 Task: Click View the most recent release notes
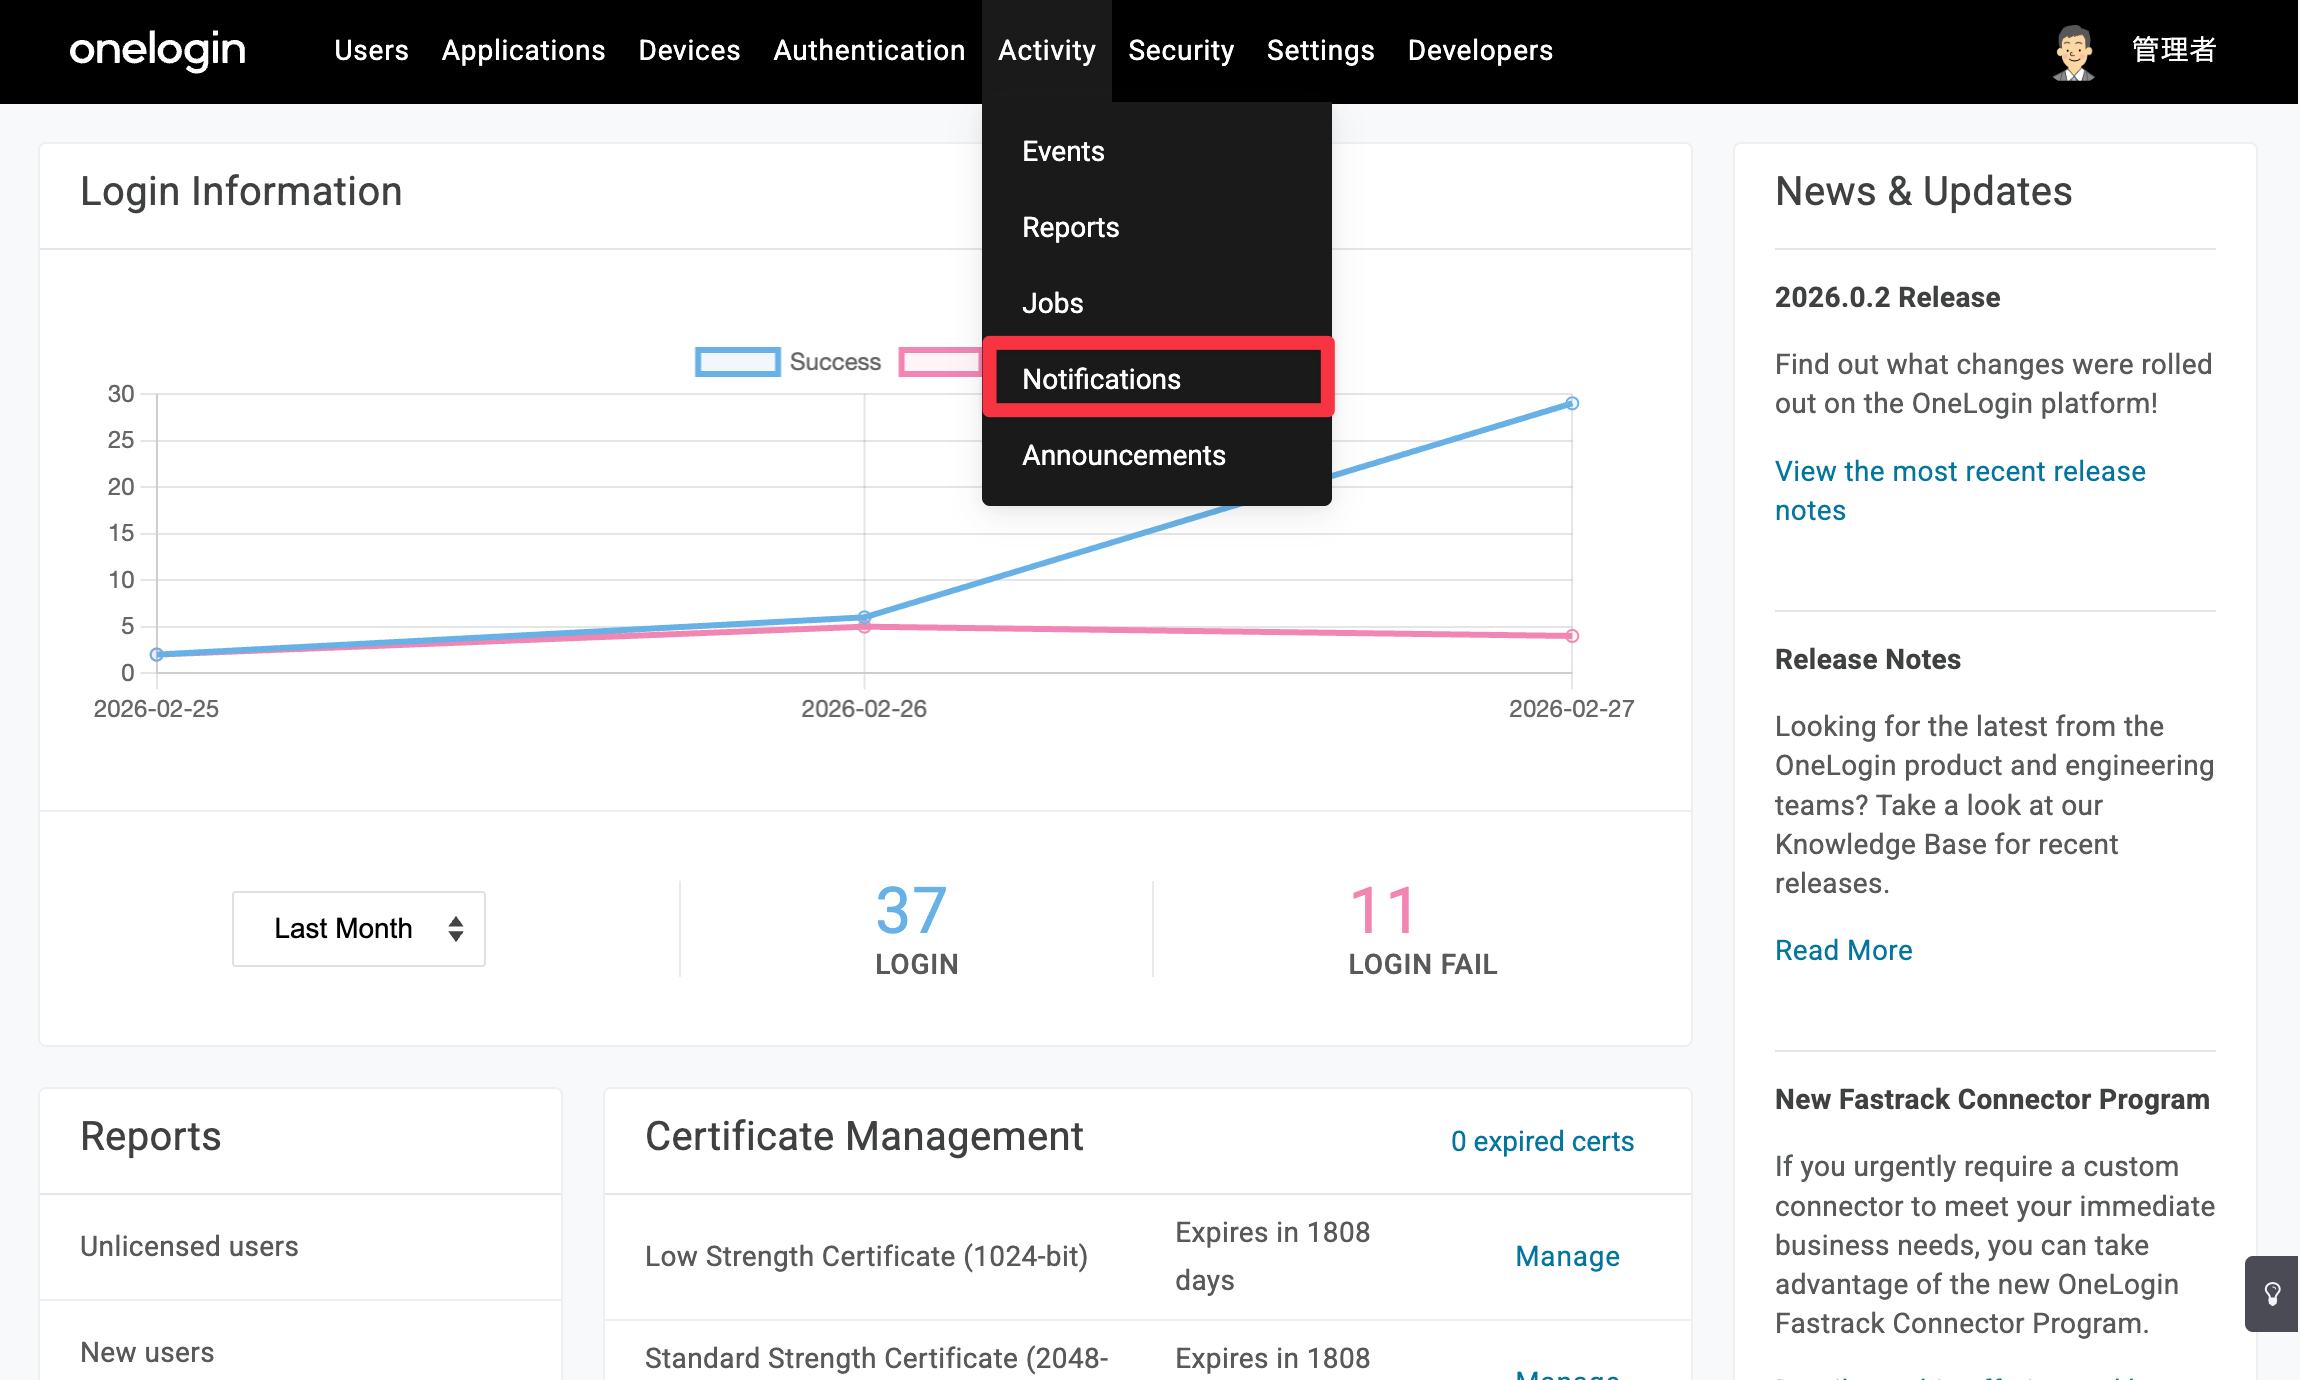tap(1960, 490)
